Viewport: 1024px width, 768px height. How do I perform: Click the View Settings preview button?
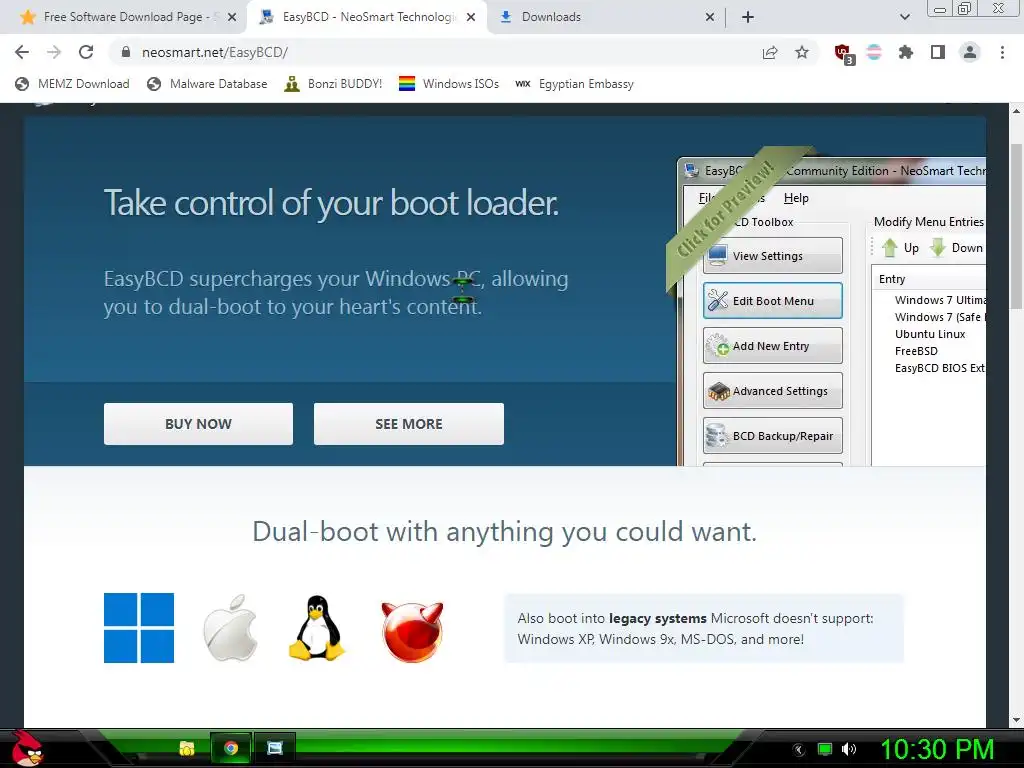(x=773, y=255)
